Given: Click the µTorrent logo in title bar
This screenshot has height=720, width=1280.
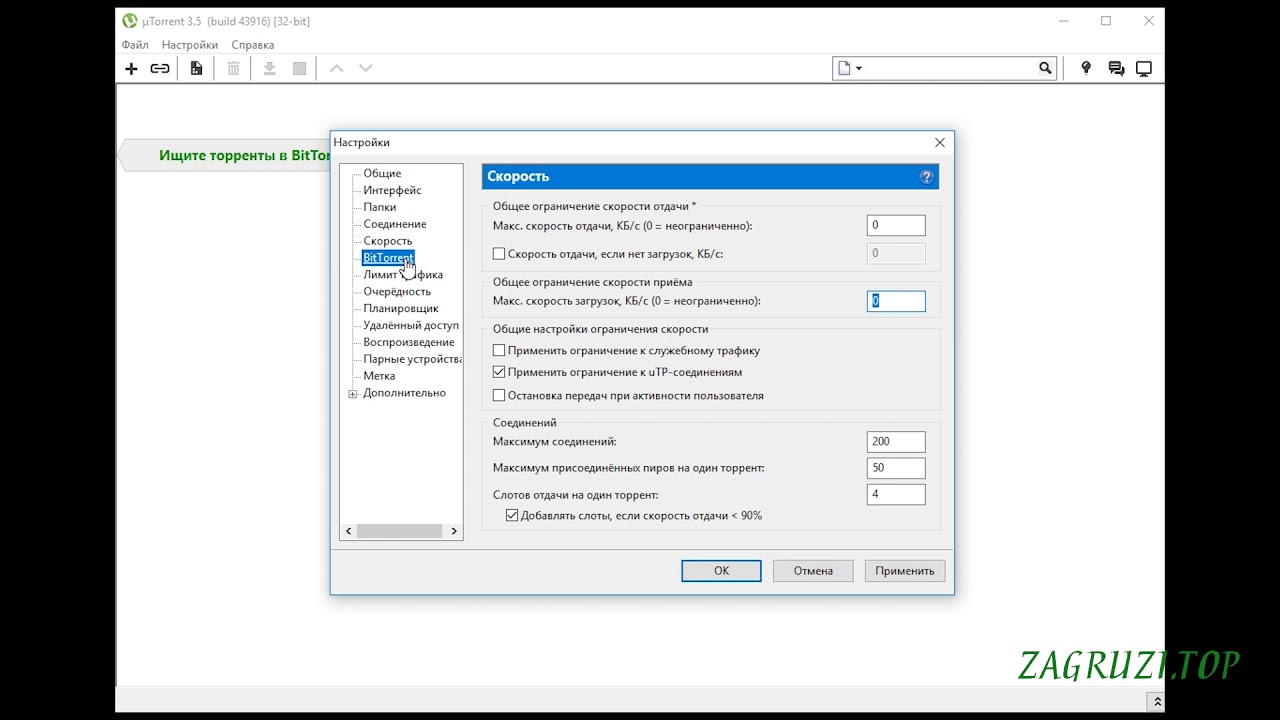Looking at the screenshot, I should 129,21.
